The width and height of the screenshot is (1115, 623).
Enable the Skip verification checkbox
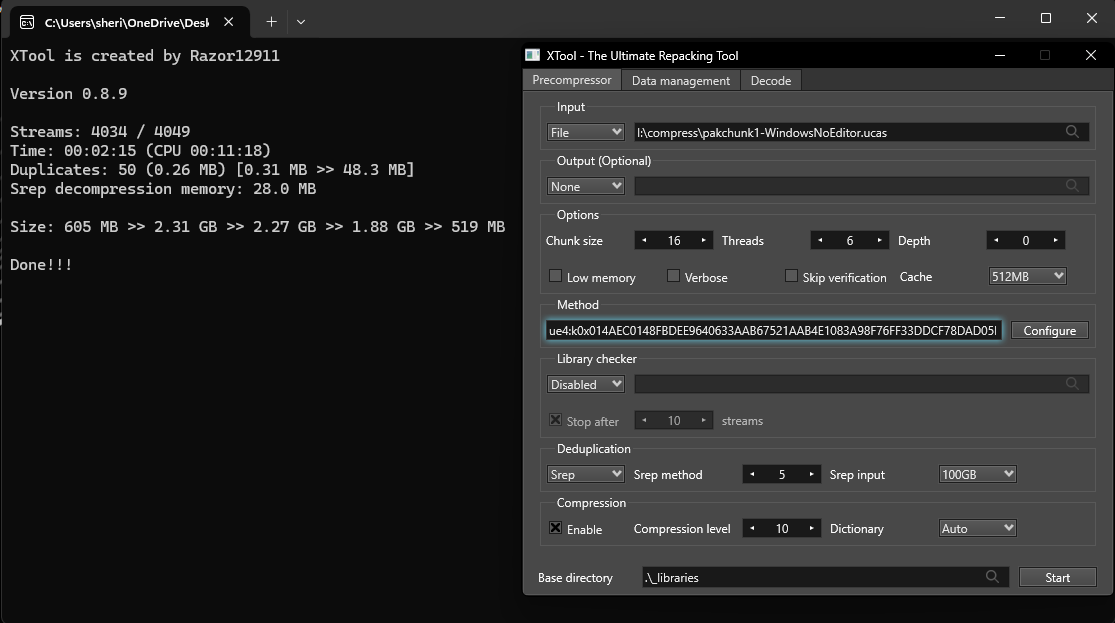(x=791, y=276)
